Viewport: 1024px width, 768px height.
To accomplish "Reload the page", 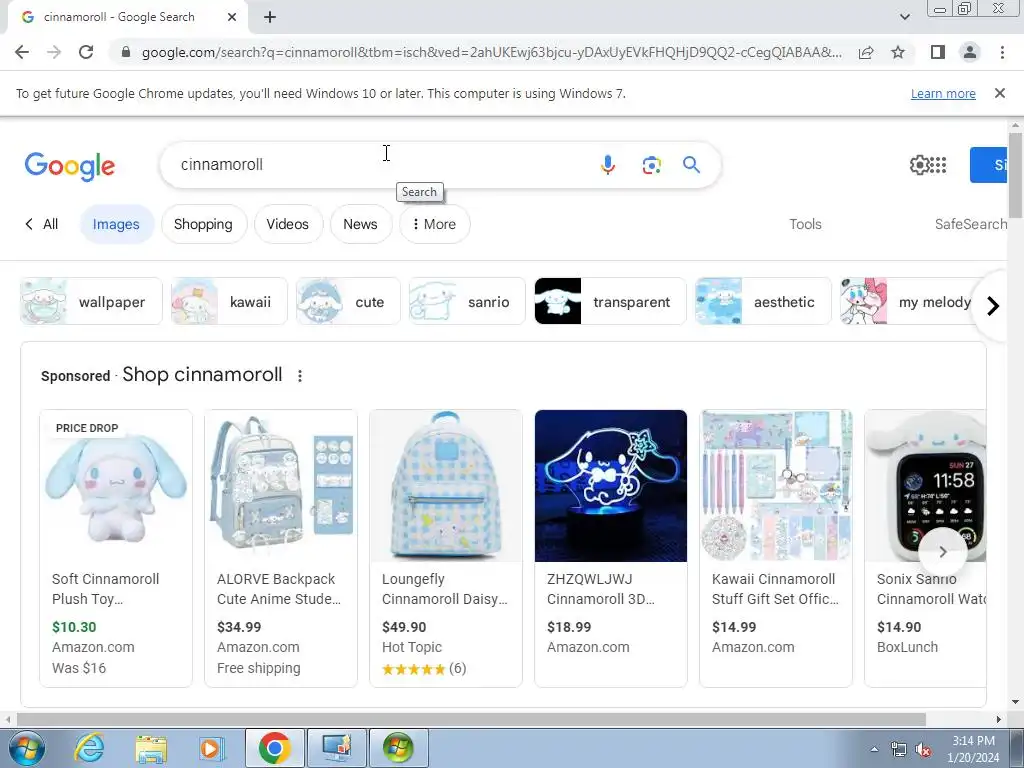I will (86, 52).
